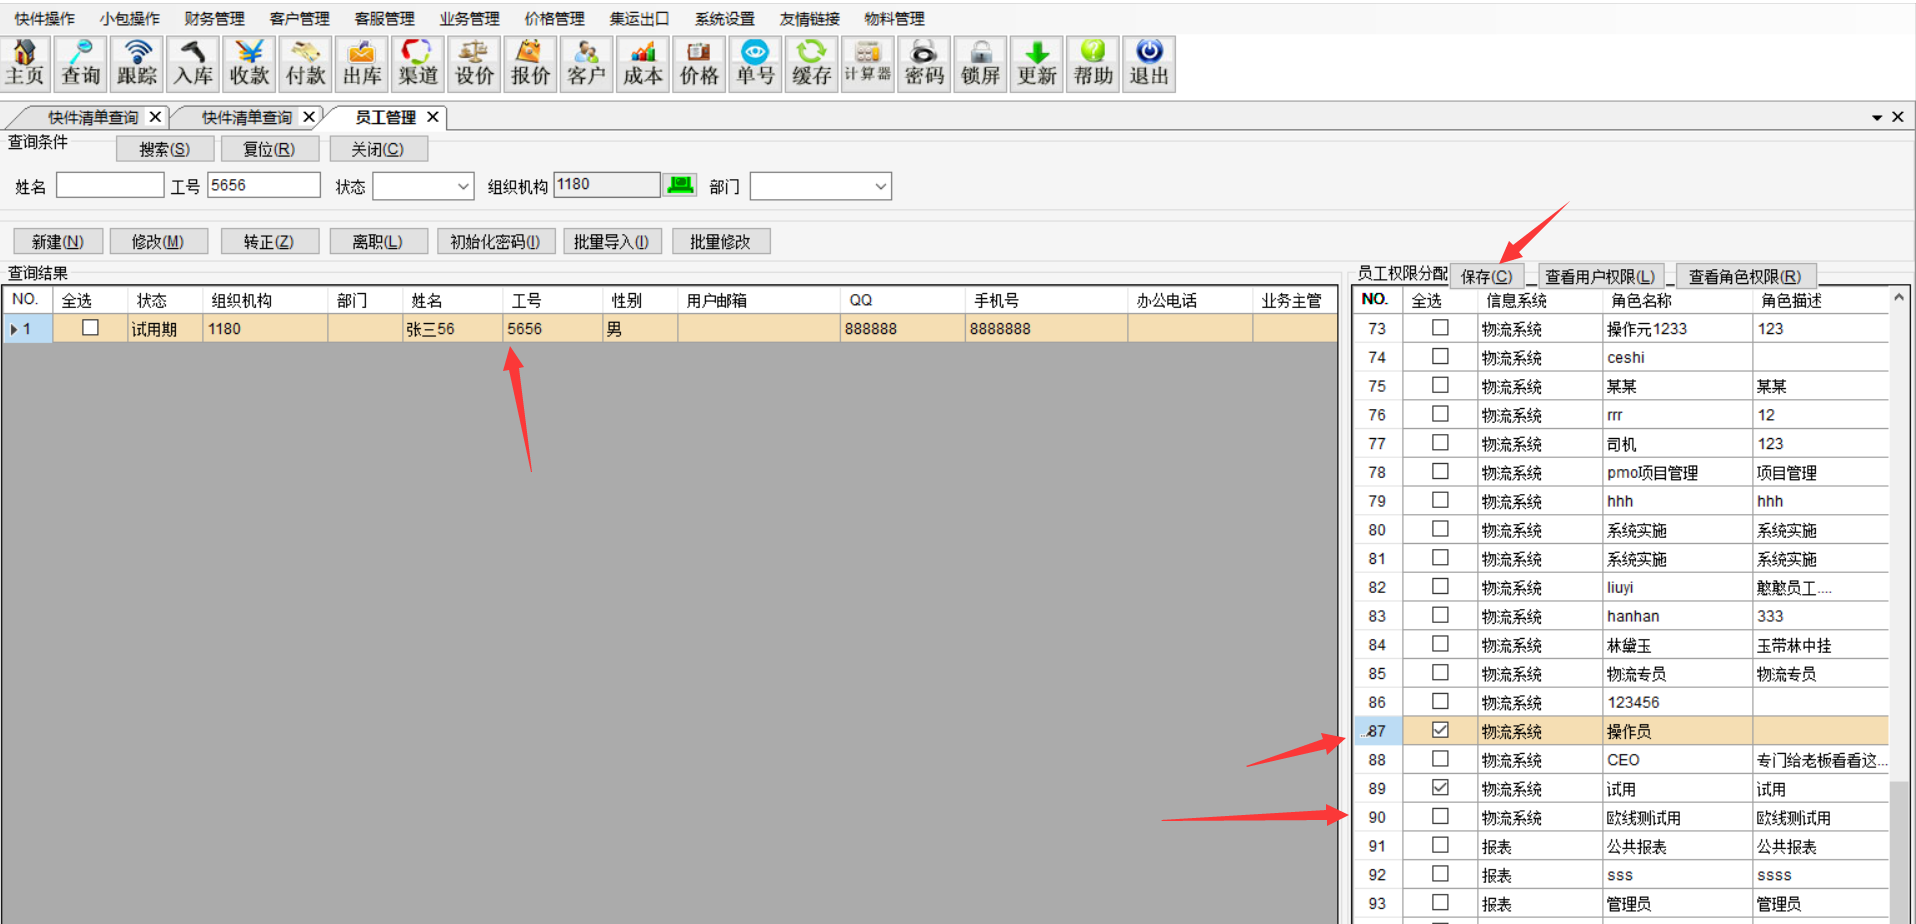Open tab list dropdown arrow at right
This screenshot has width=1916, height=924.
tap(1876, 118)
